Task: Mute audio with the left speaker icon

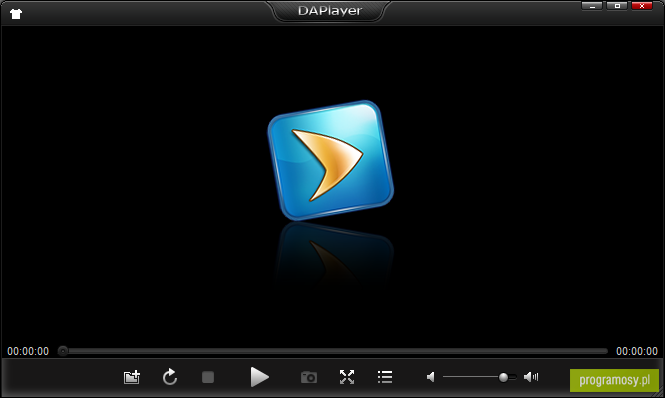Action: point(430,377)
